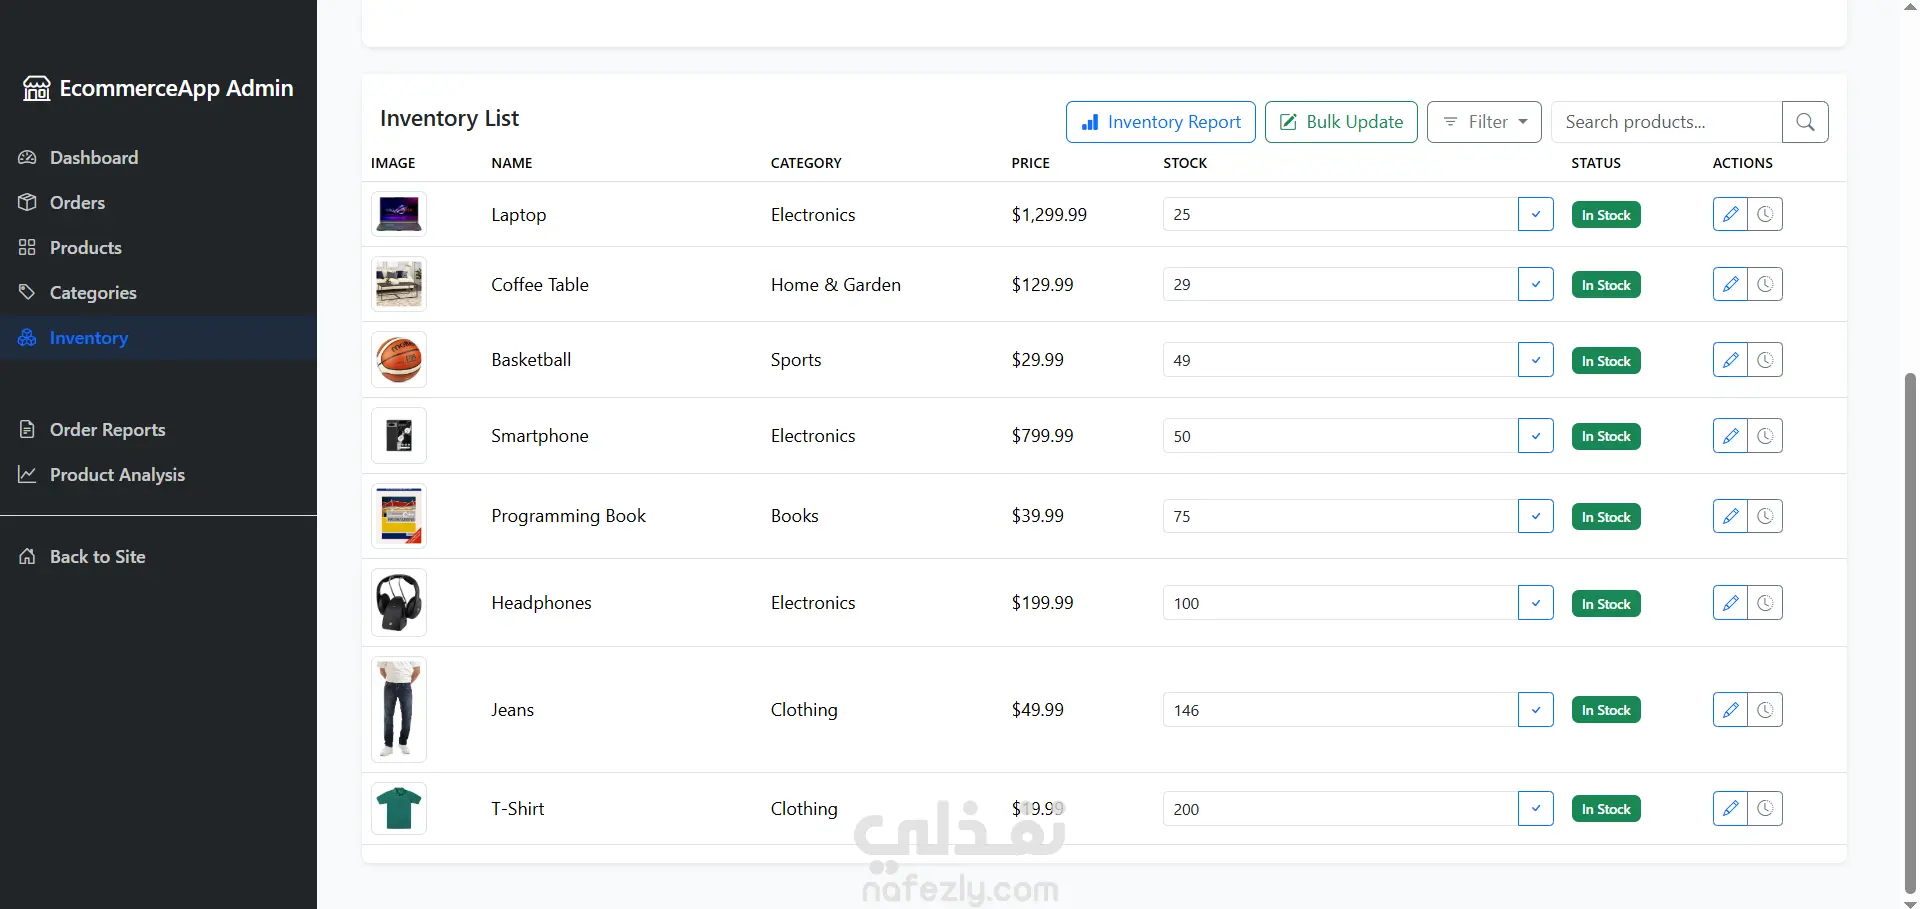View stock history for Headphones

1765,603
